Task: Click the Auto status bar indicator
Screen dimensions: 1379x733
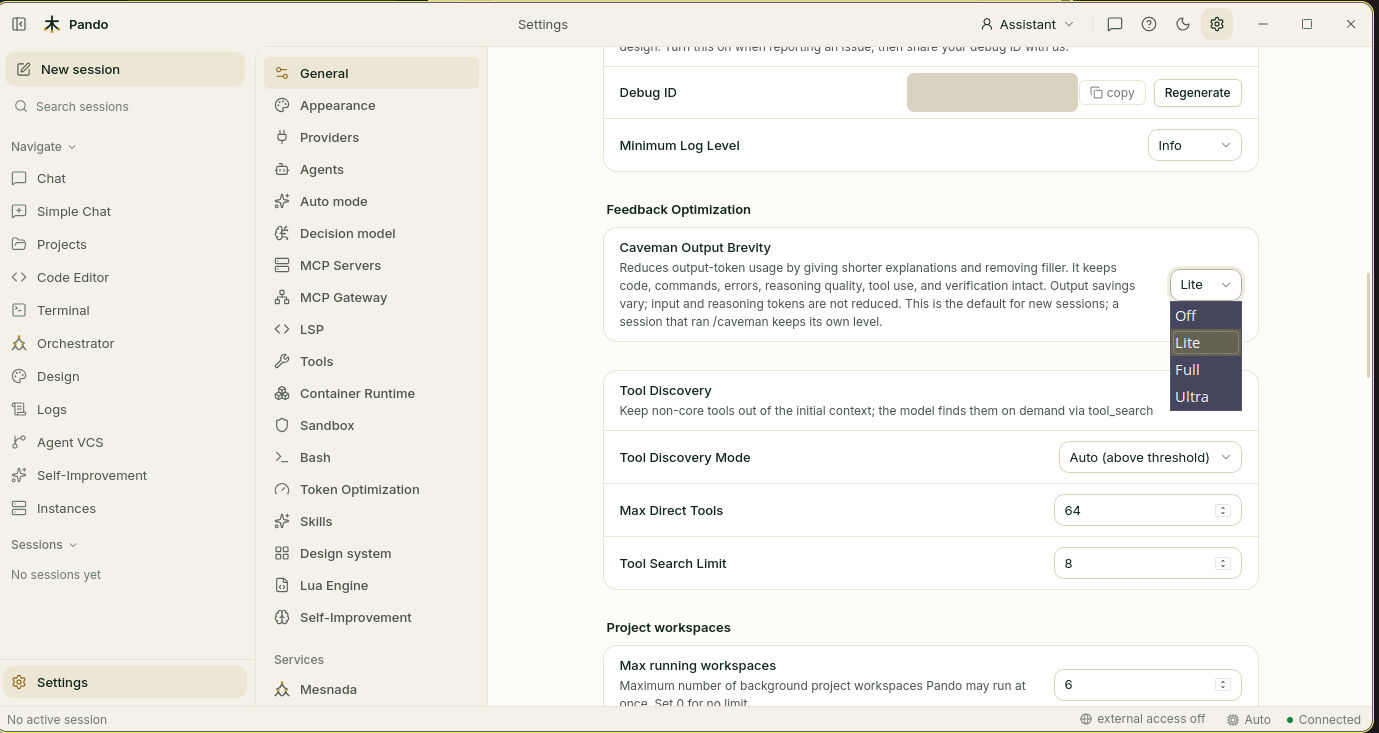Action: tap(1248, 719)
